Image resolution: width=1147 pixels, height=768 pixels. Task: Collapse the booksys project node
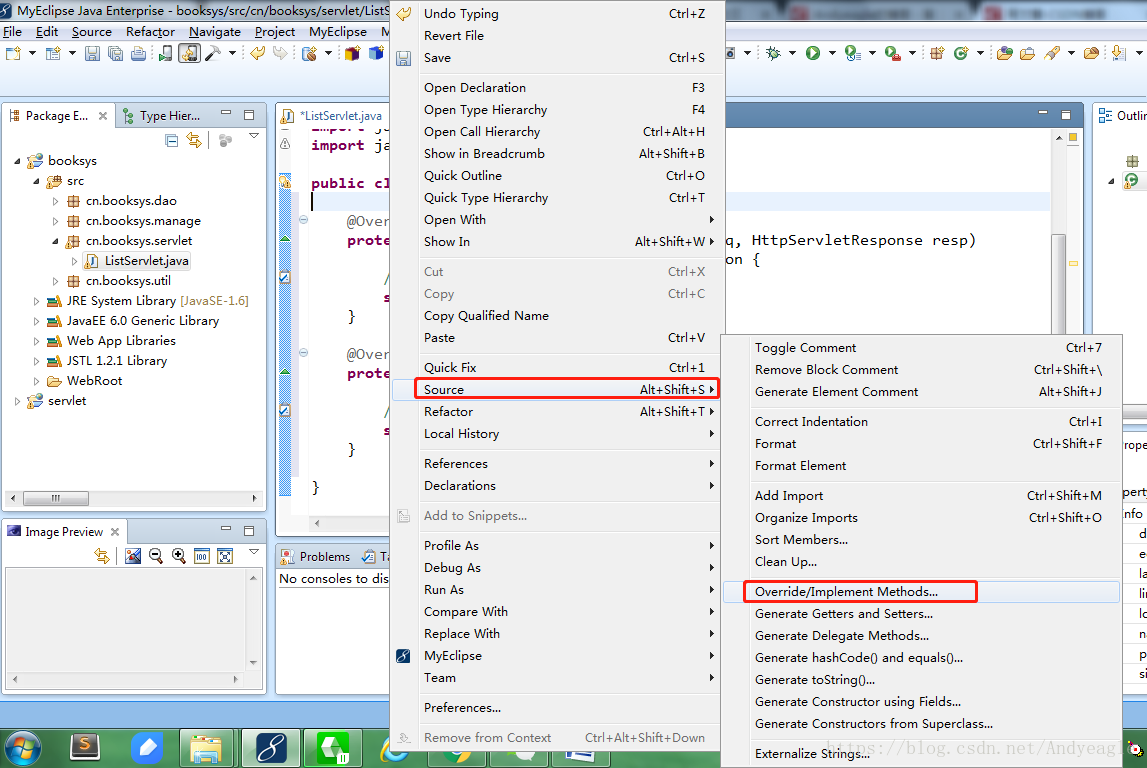click(x=18, y=161)
